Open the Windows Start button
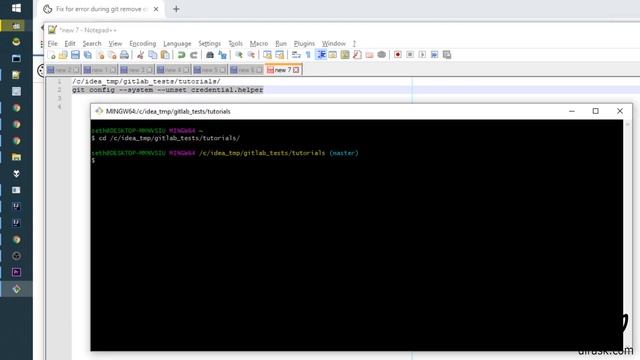 click(16, 8)
